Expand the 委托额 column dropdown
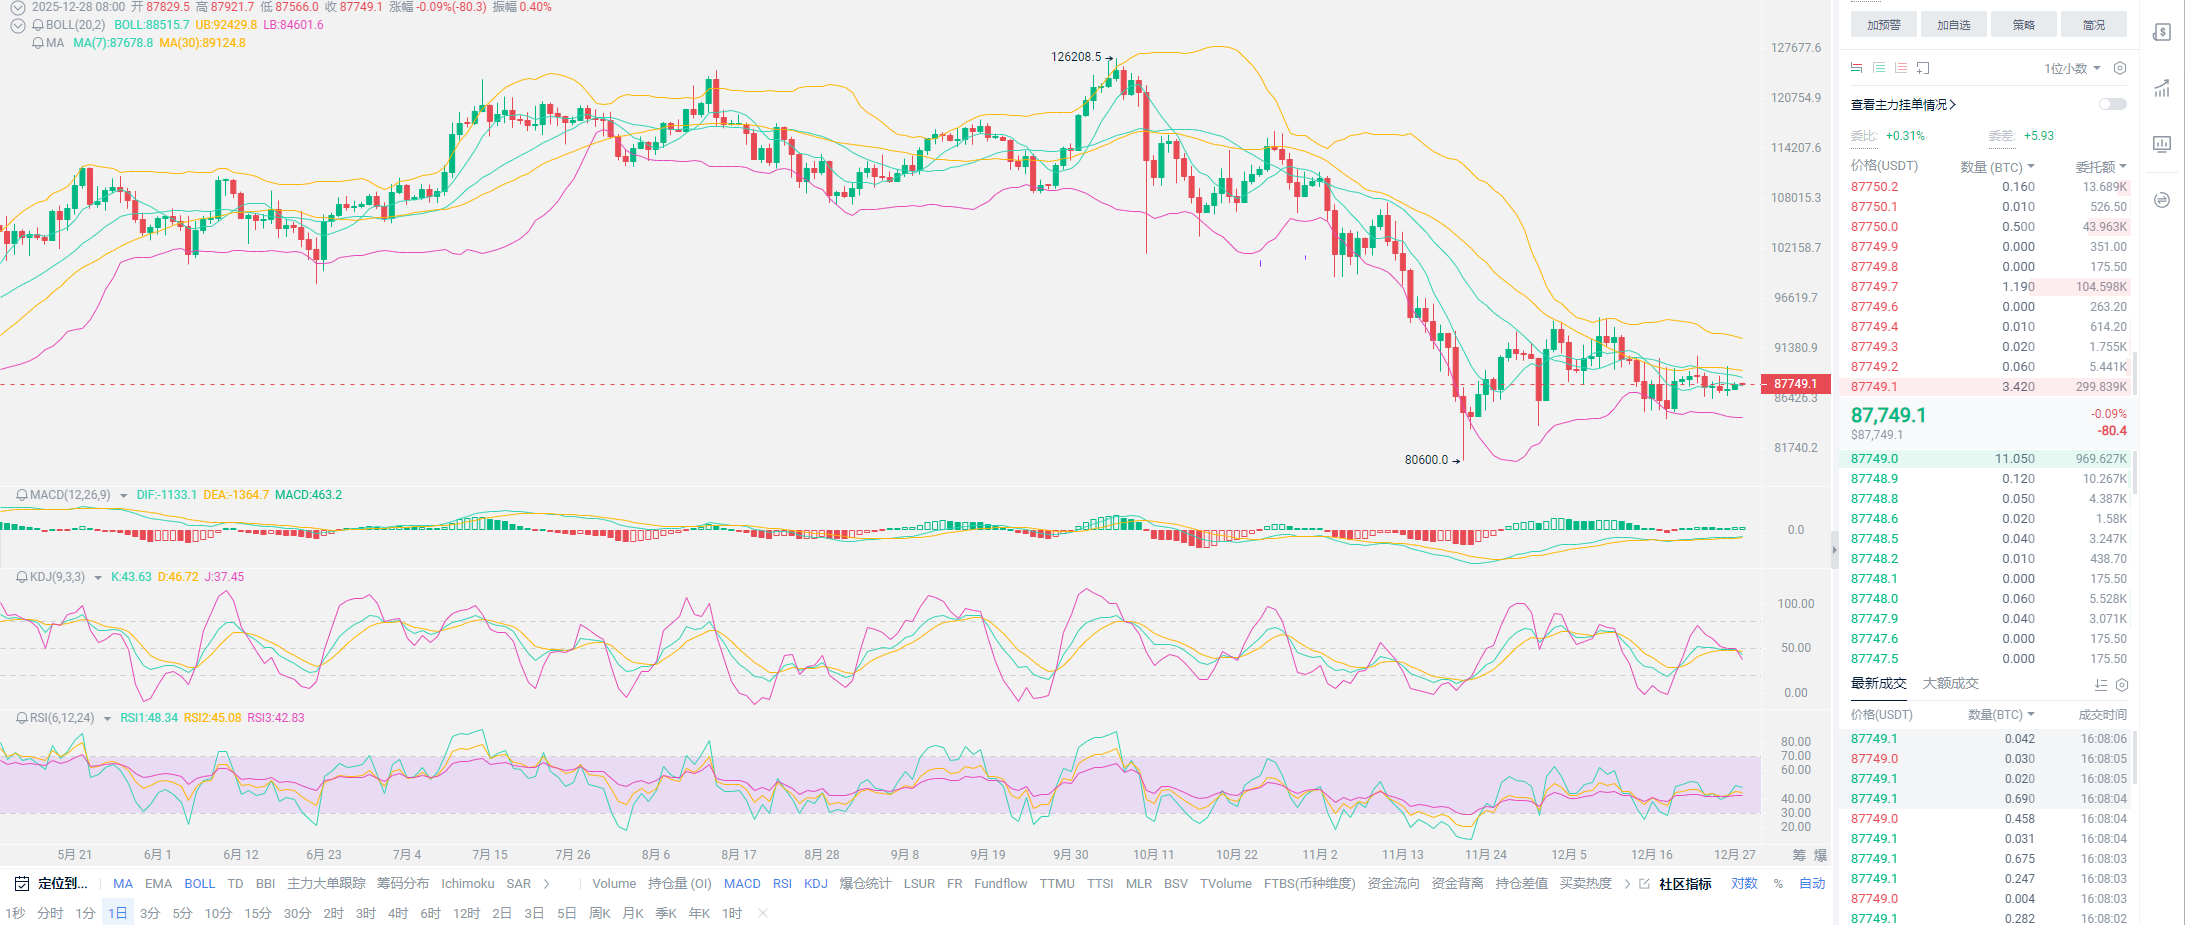This screenshot has height=925, width=2185. point(2101,166)
